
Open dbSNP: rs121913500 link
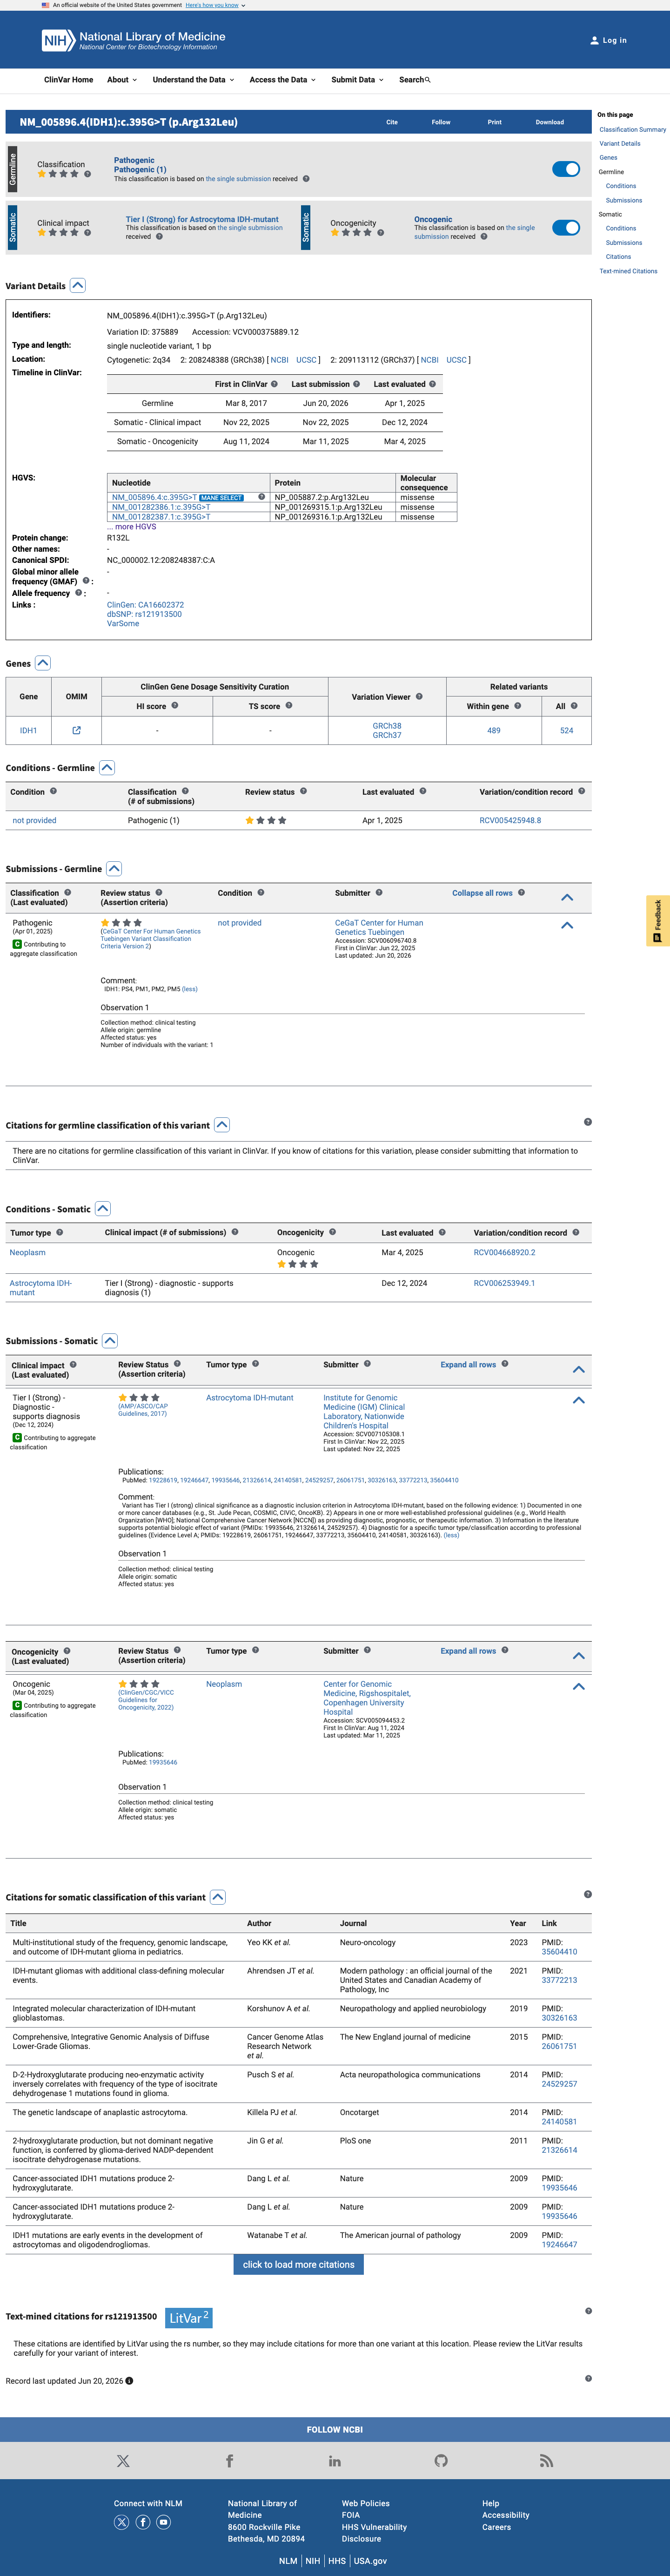click(144, 614)
